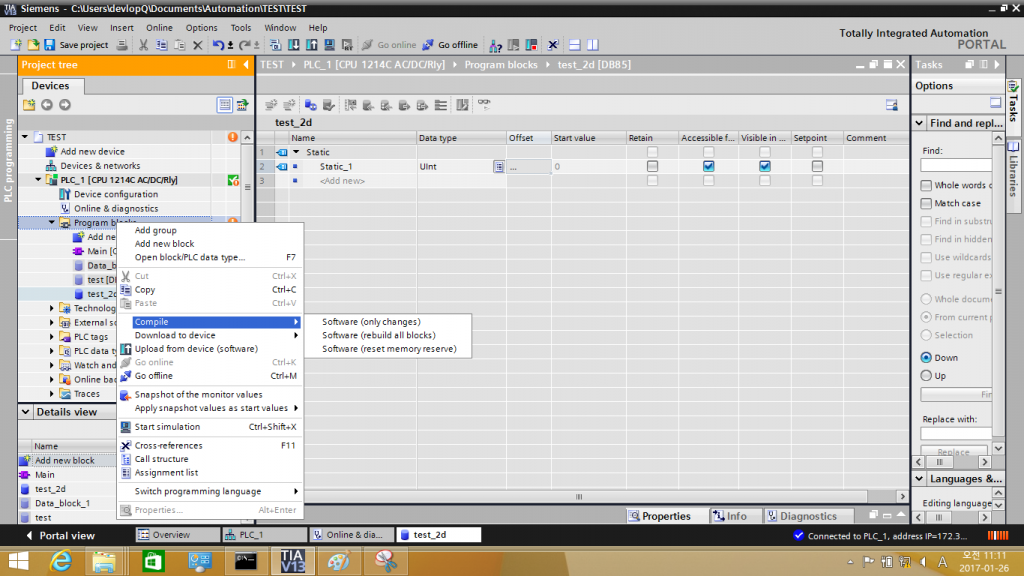The height and width of the screenshot is (576, 1024).
Task: Select the Down search direction radio button
Action: (x=926, y=358)
